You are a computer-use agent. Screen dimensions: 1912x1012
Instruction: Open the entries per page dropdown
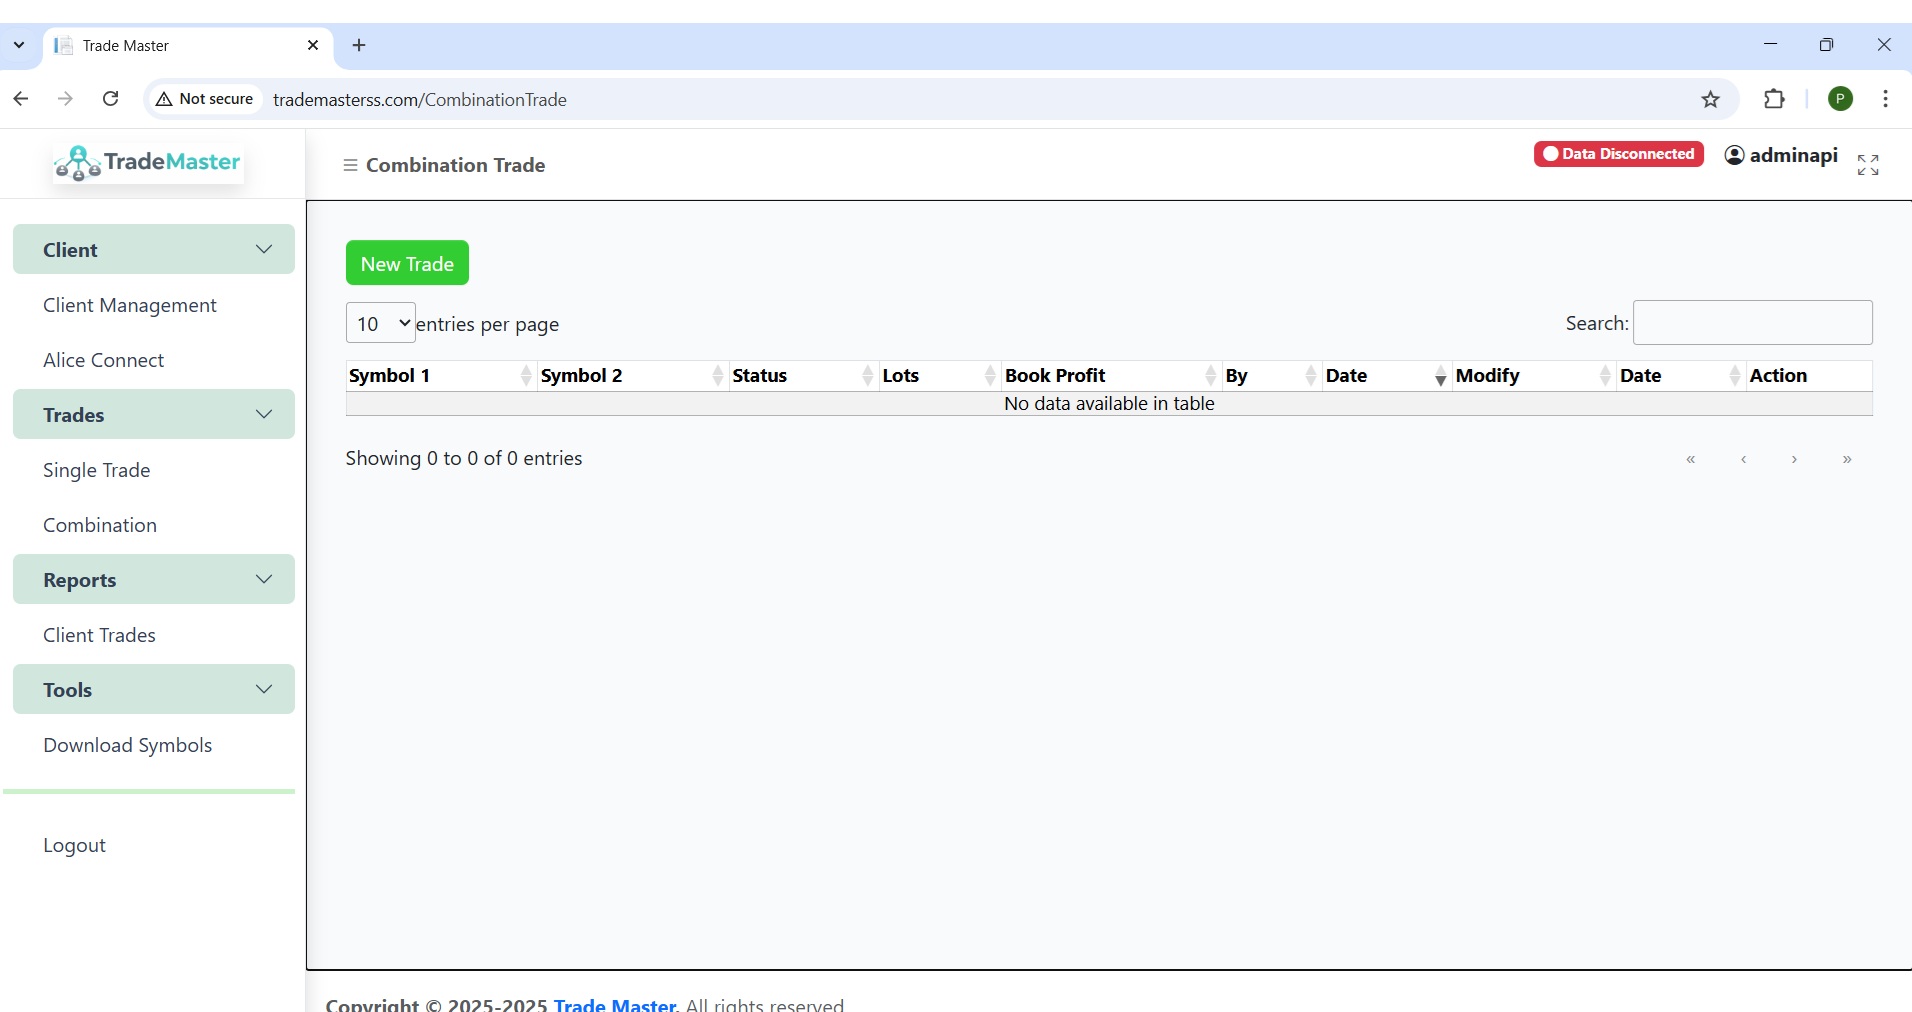(x=381, y=324)
